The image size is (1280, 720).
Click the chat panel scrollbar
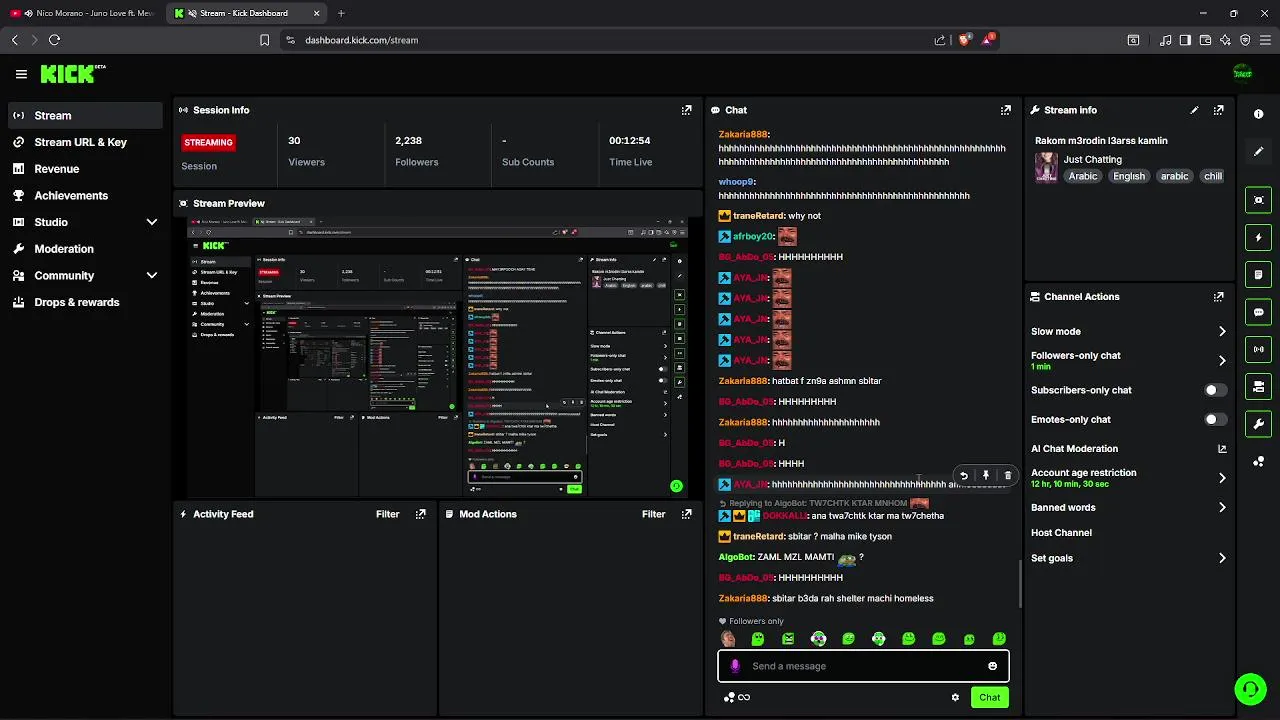click(1020, 583)
